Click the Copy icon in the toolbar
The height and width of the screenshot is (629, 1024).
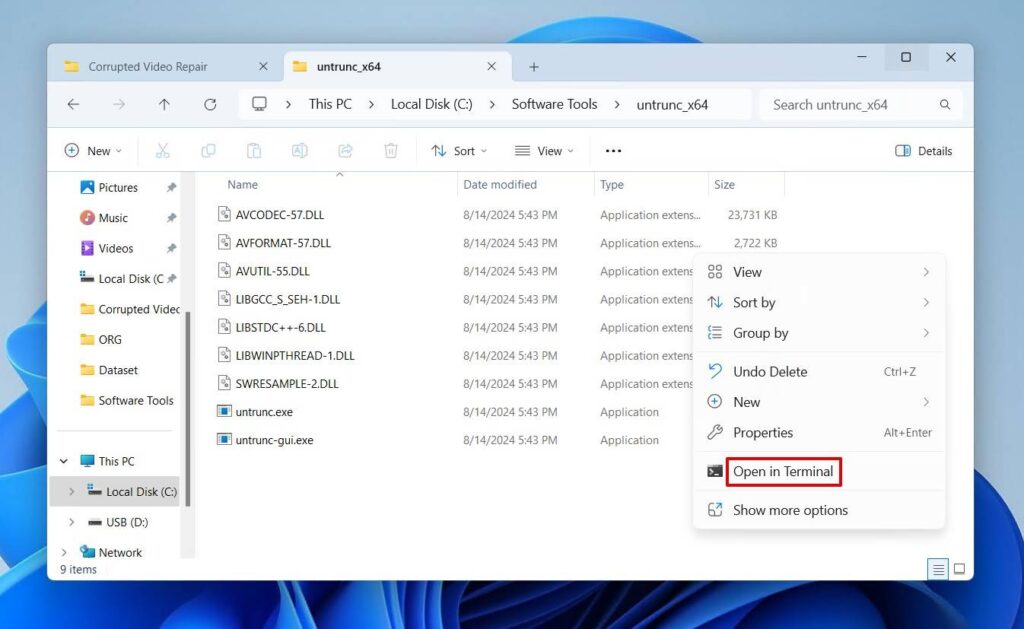click(208, 150)
